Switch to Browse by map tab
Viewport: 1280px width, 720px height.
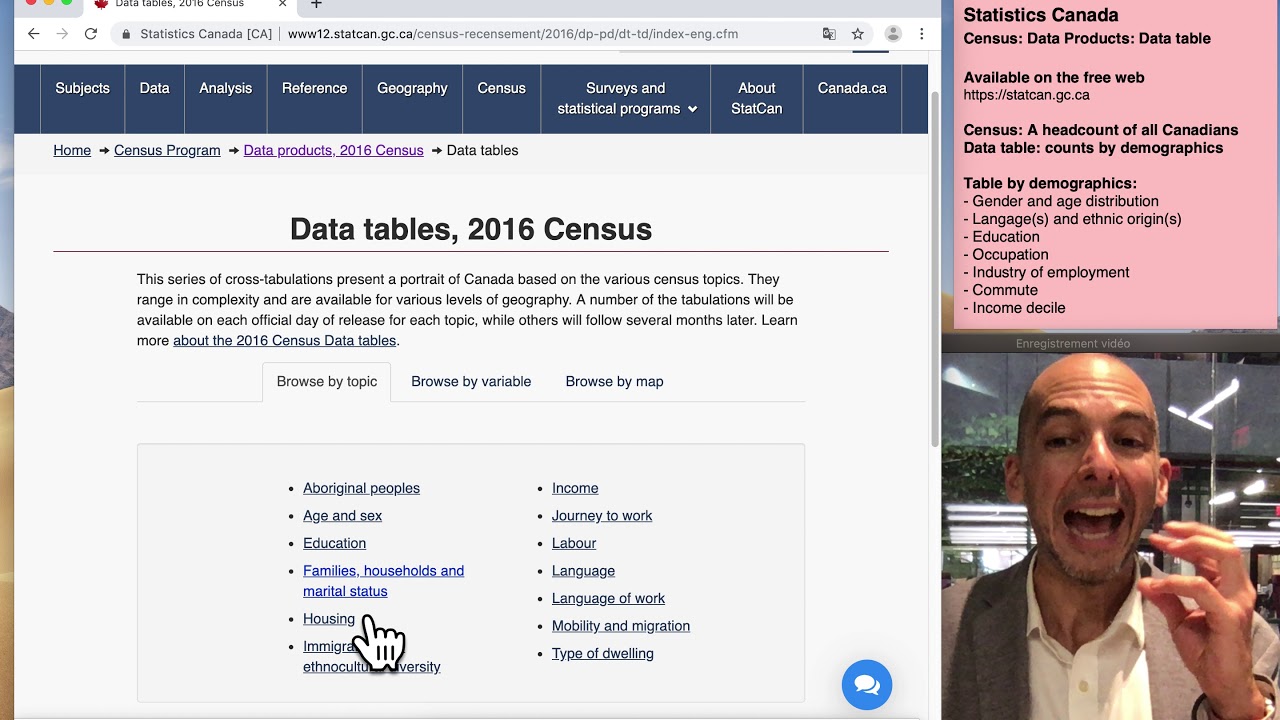614,382
